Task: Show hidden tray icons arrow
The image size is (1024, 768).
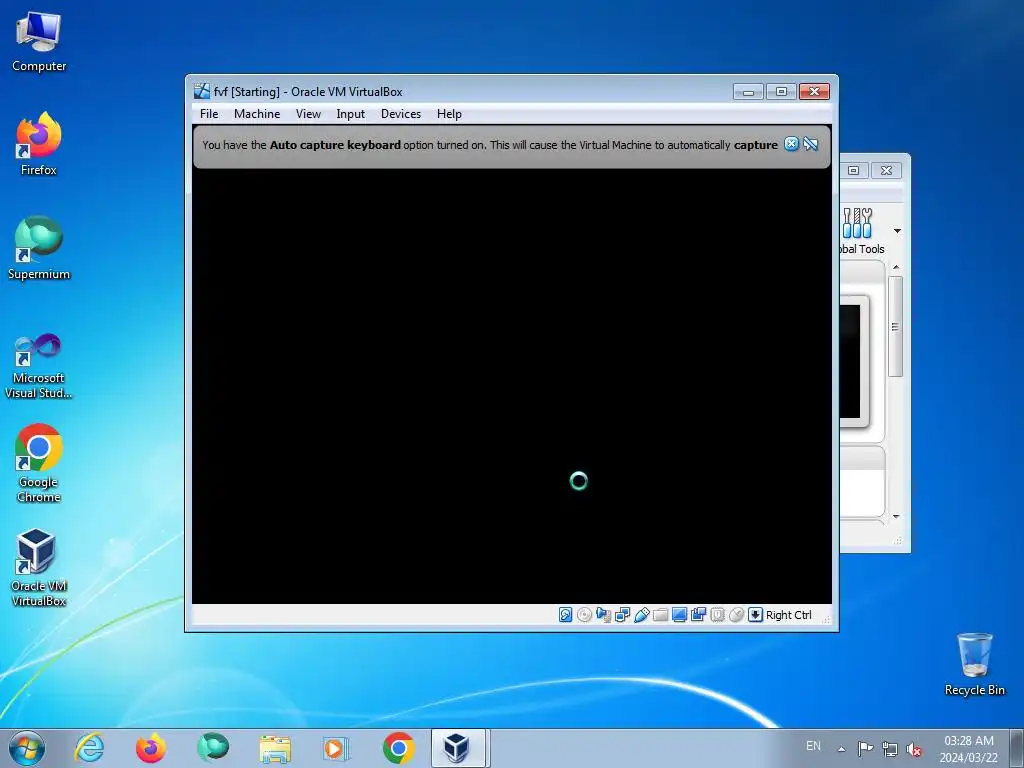Action: click(842, 749)
